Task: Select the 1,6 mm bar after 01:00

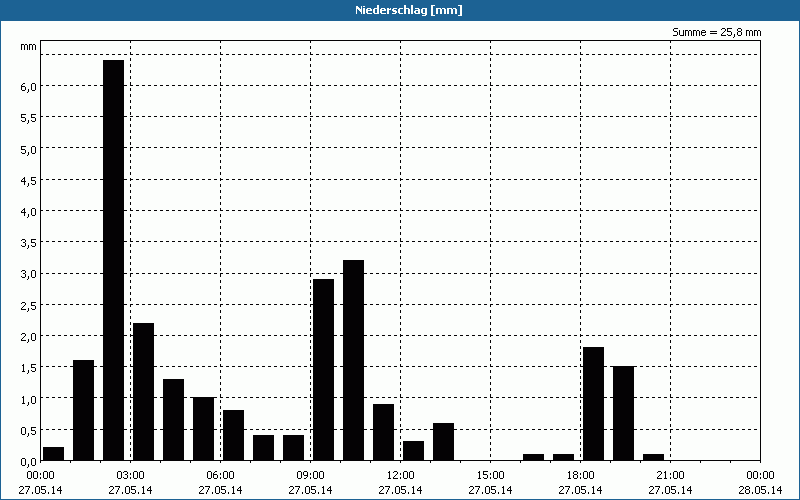Action: [x=84, y=410]
